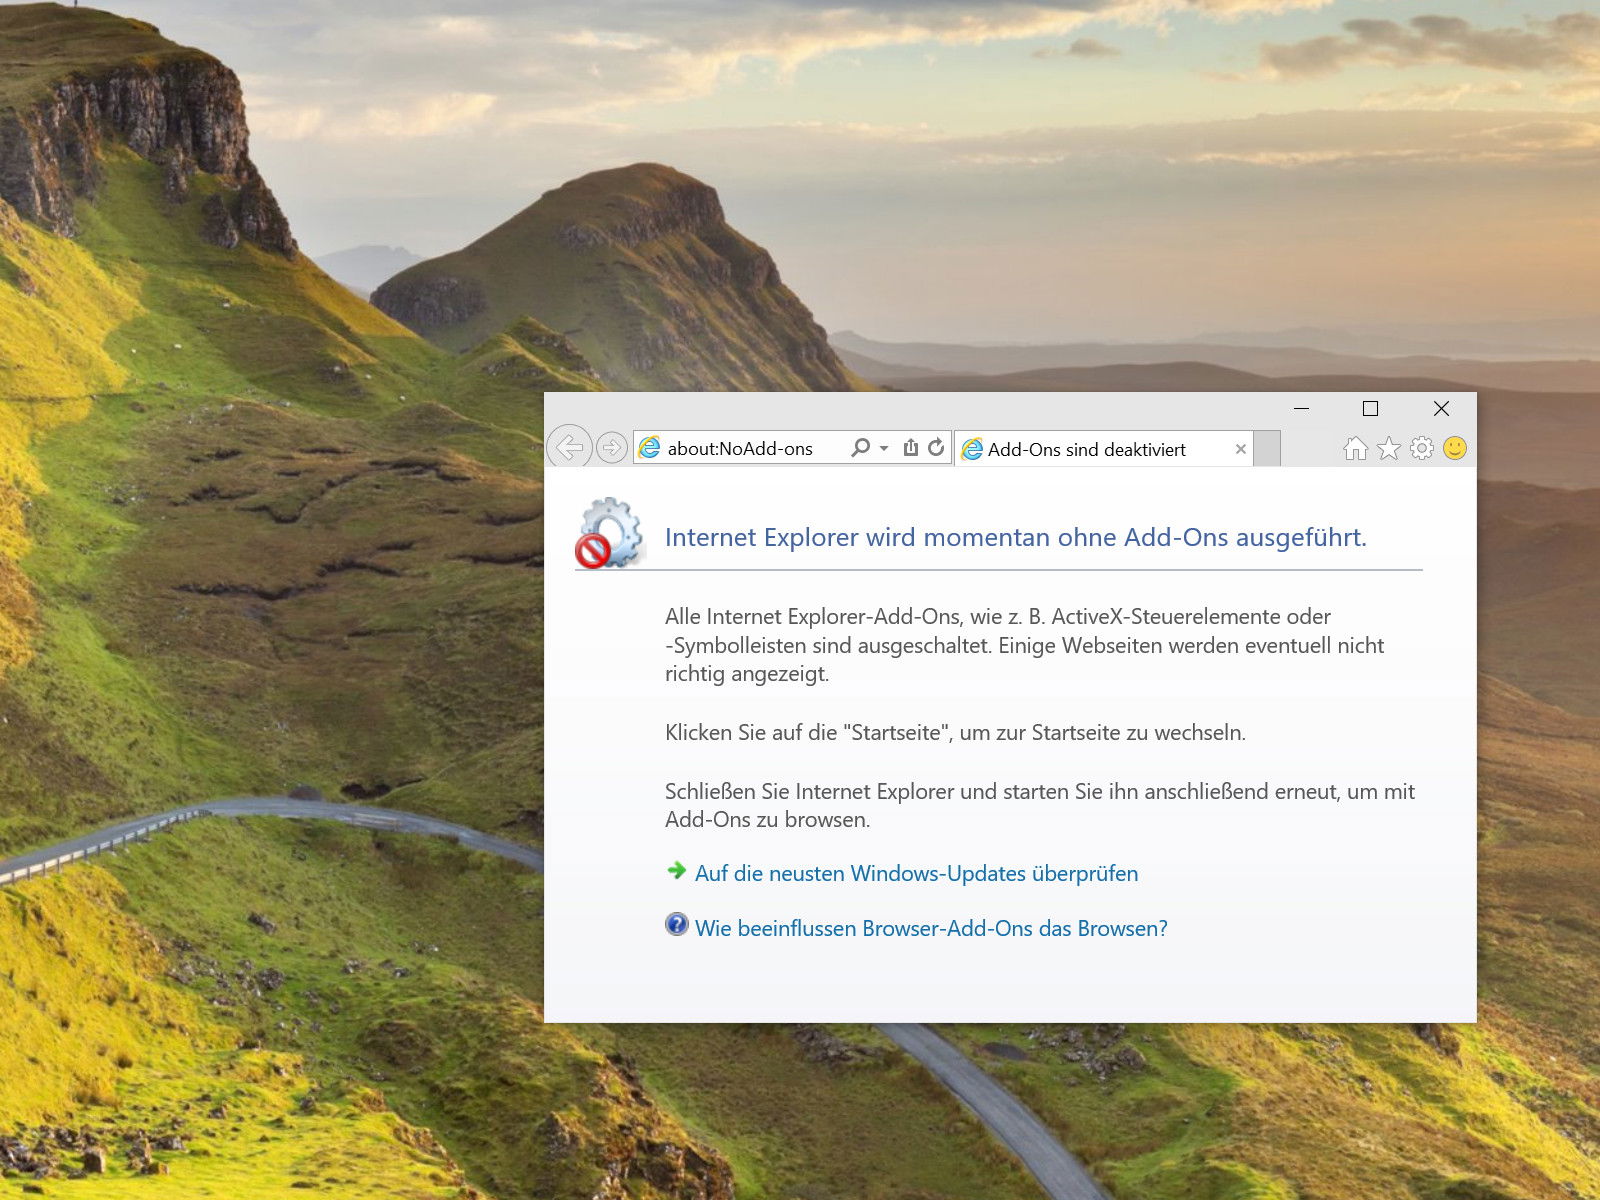Click the Forward arrow button
This screenshot has width=1600, height=1200.
pyautogui.click(x=612, y=447)
